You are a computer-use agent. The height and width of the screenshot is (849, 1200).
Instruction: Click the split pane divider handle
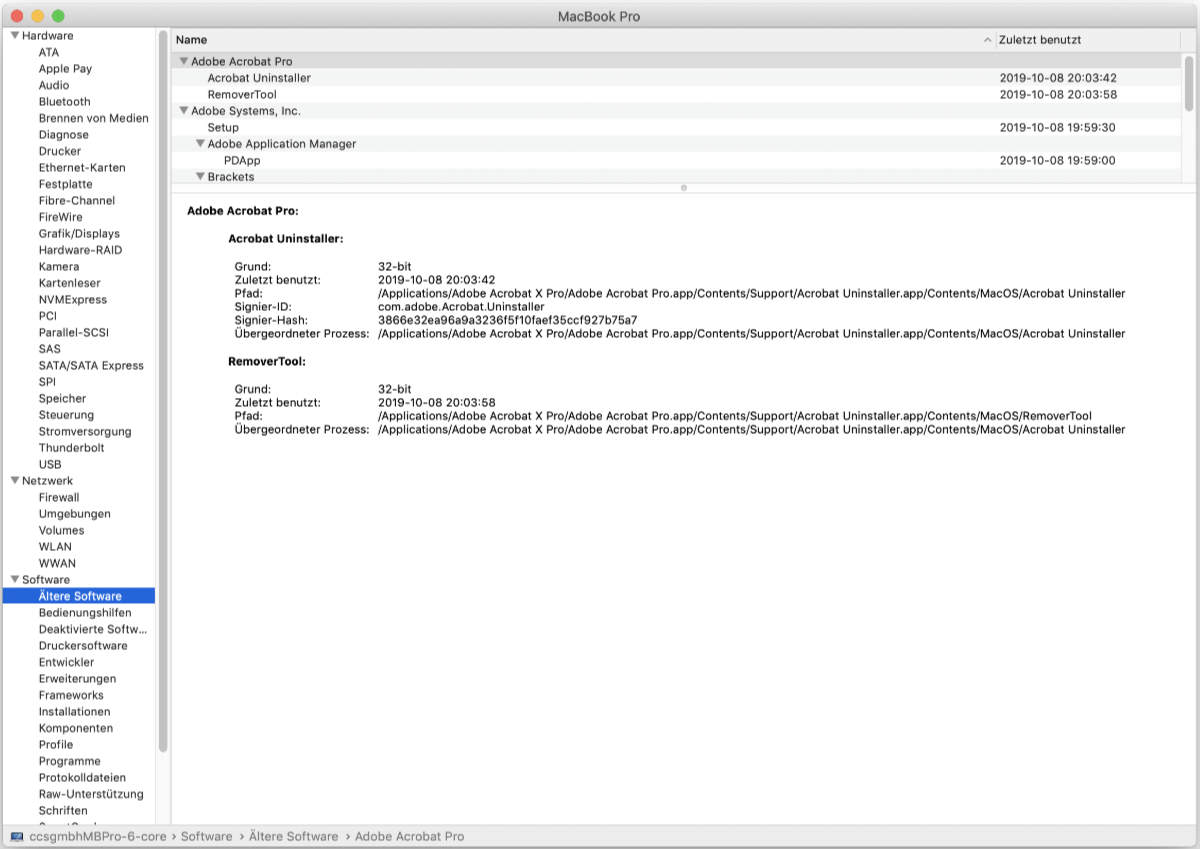684,187
